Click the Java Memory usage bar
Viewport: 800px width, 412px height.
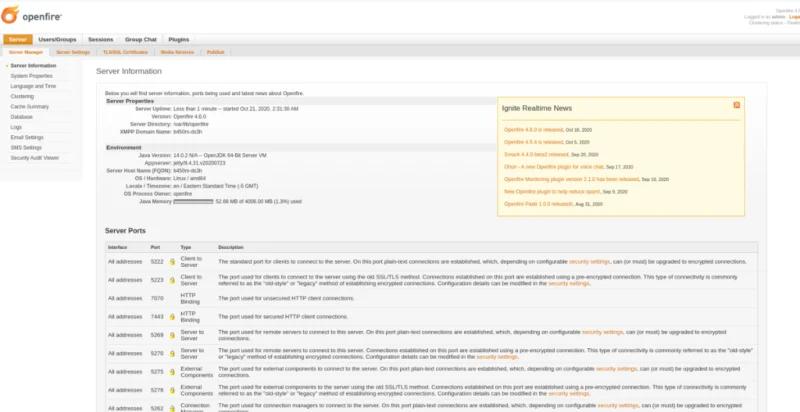tap(193, 202)
